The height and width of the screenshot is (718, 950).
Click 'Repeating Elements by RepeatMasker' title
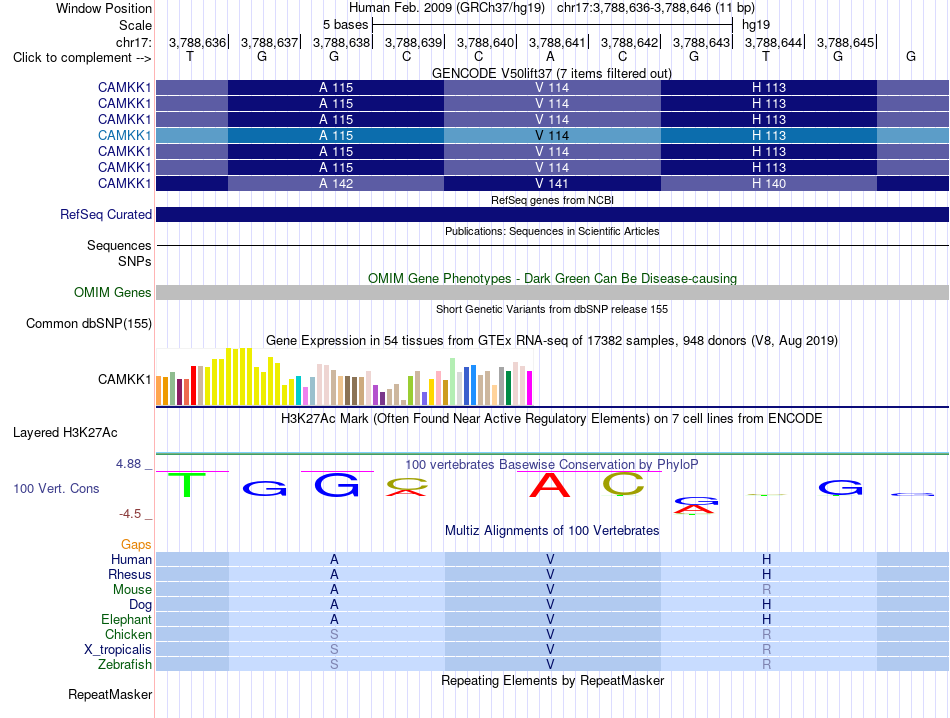[x=552, y=680]
